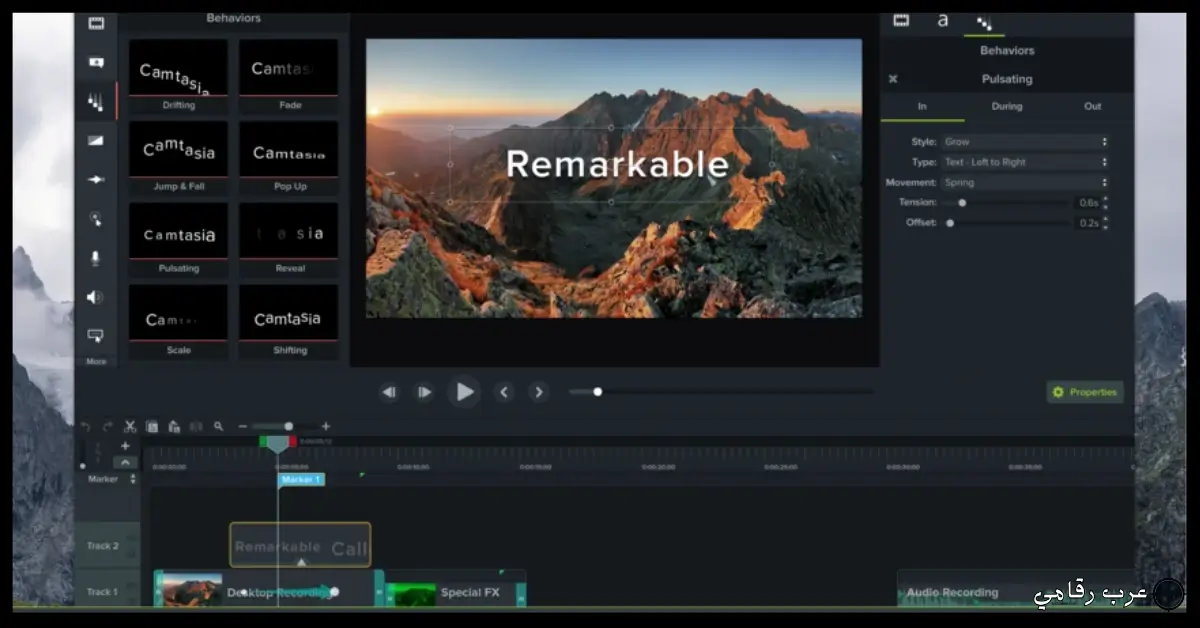Screen dimensions: 1200x628
Task: Open Audio Effects with the speaker icon
Action: (x=95, y=297)
